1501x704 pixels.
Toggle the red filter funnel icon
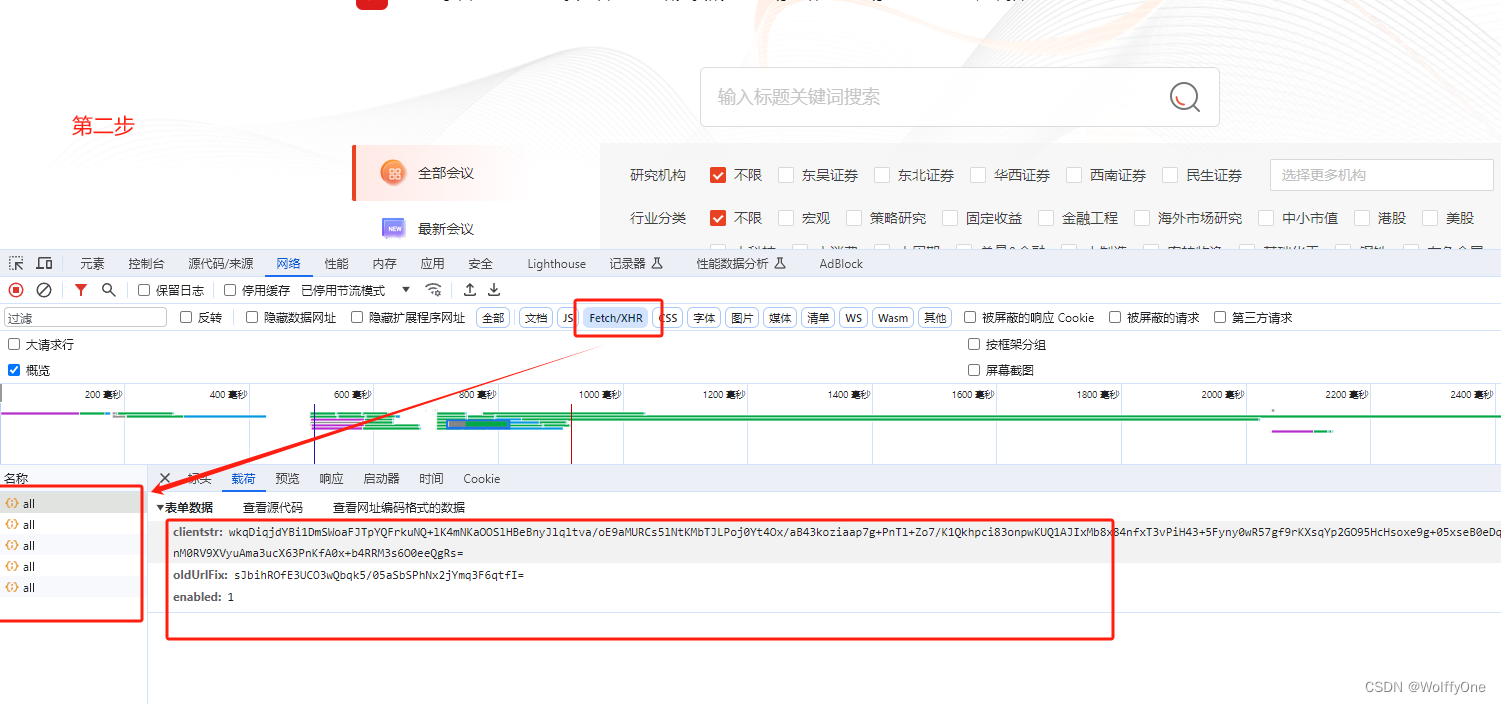[x=81, y=290]
